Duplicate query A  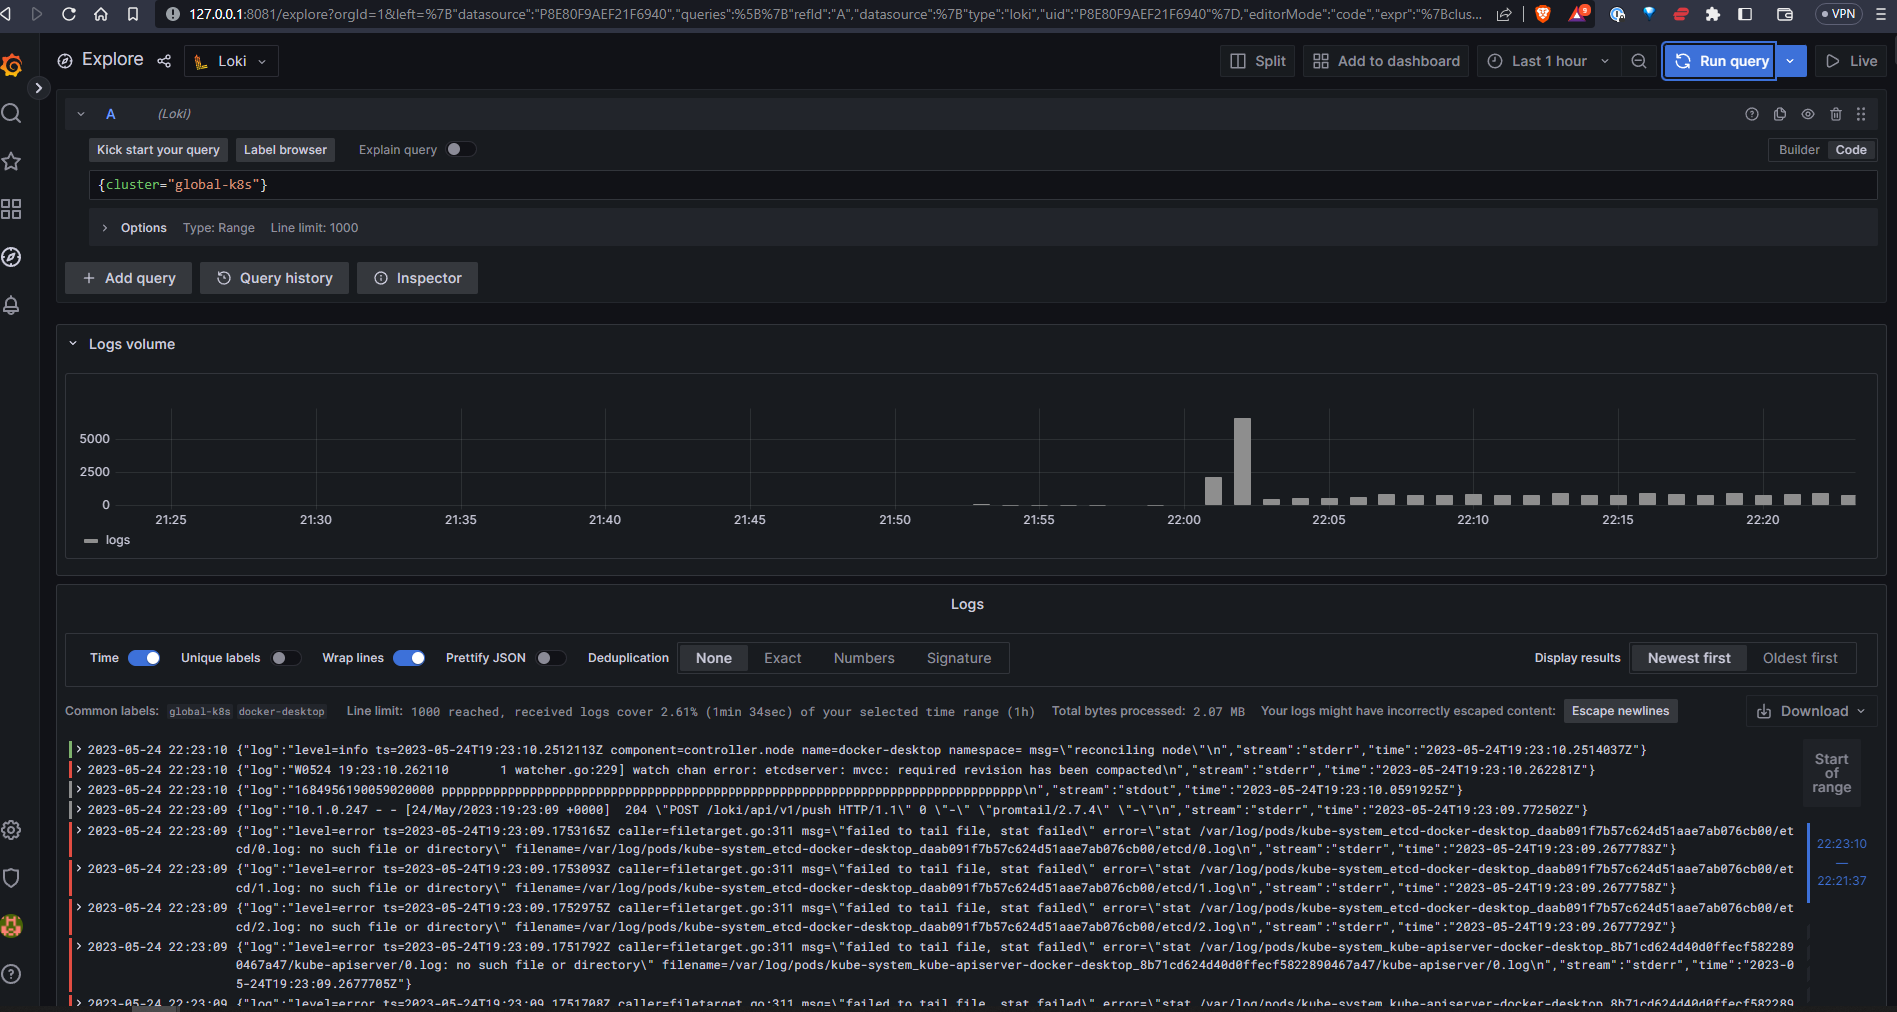(1780, 114)
